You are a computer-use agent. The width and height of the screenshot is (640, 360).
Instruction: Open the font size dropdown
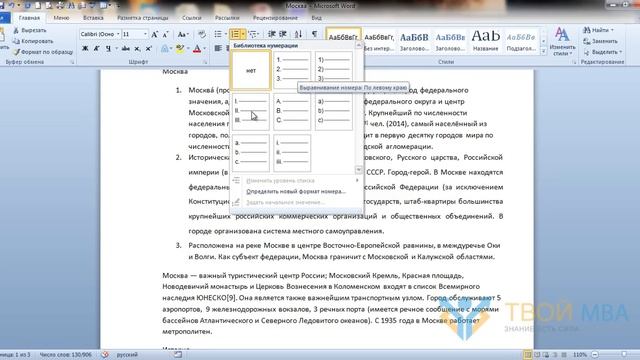point(145,34)
